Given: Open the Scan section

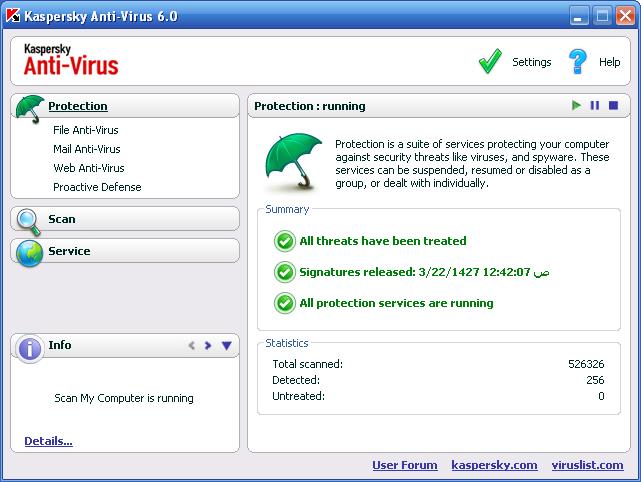Looking at the screenshot, I should point(62,219).
